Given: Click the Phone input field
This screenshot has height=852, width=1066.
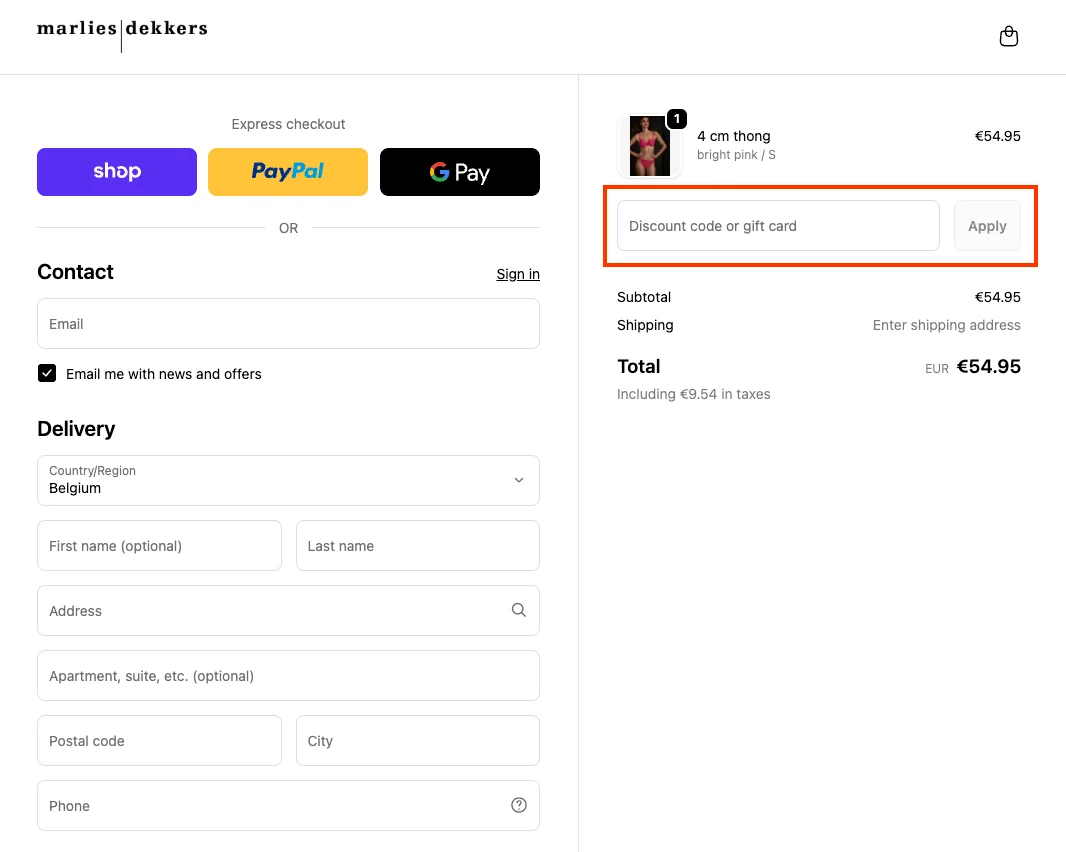Looking at the screenshot, I should pos(288,806).
